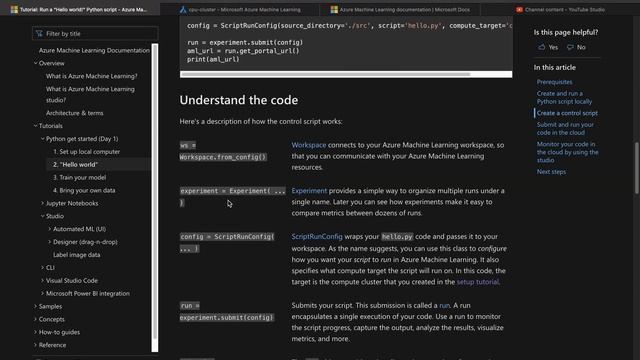The image size is (640, 360).
Task: Click the Experiment link
Action: pyautogui.click(x=309, y=191)
